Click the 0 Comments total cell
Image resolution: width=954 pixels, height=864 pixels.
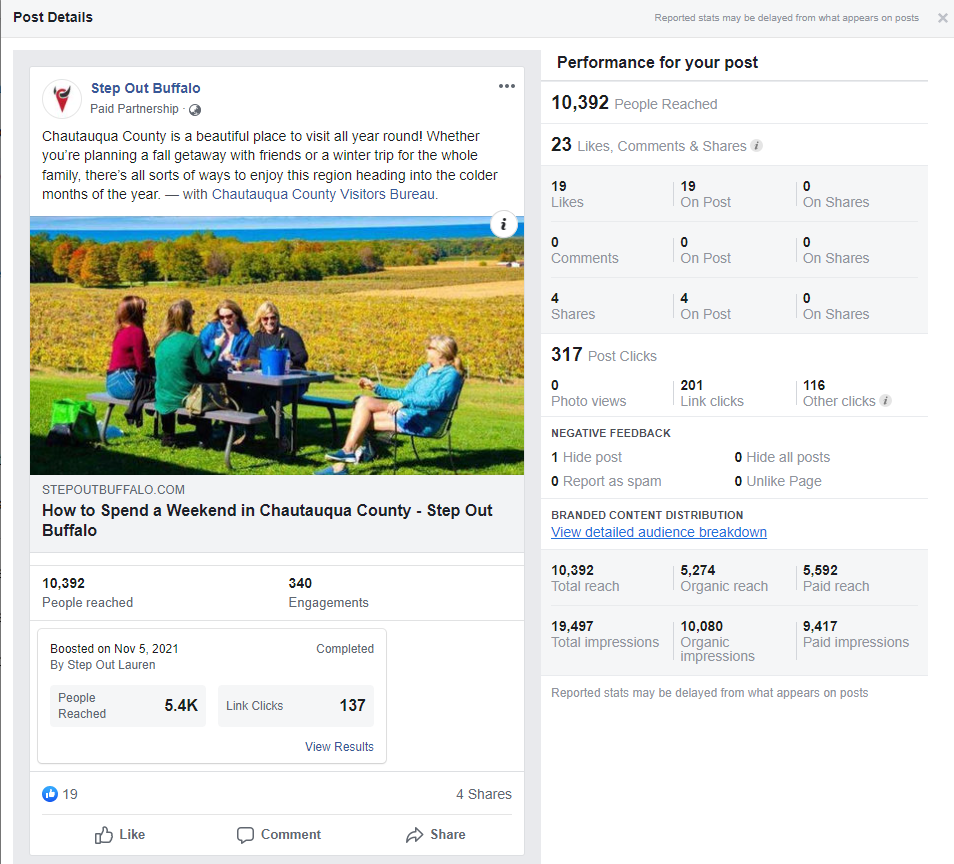(585, 250)
